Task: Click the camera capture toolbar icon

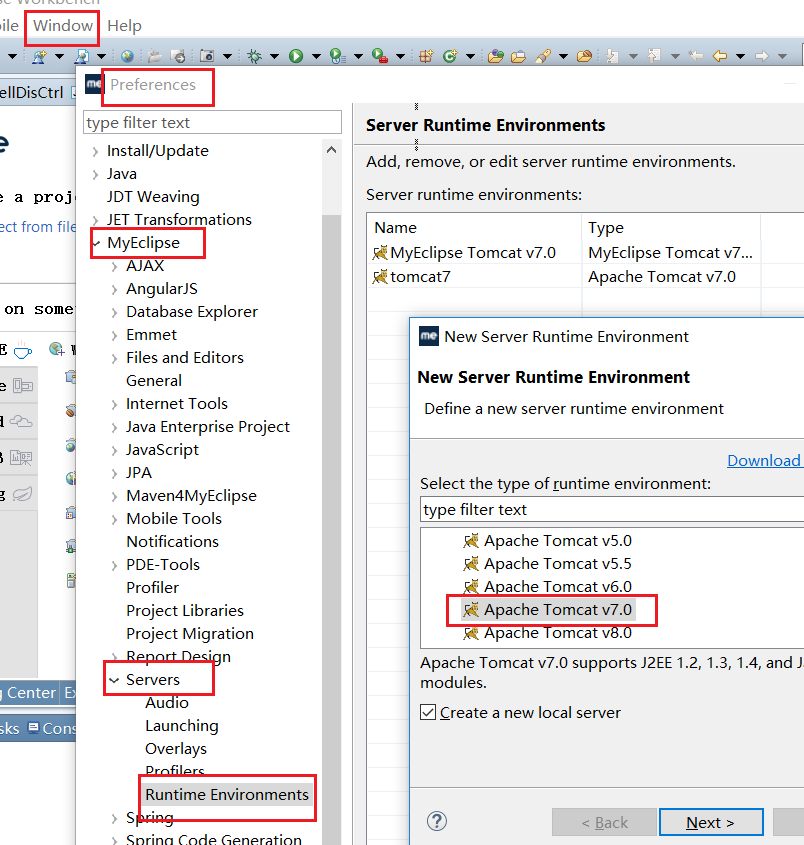Action: pyautogui.click(x=207, y=56)
